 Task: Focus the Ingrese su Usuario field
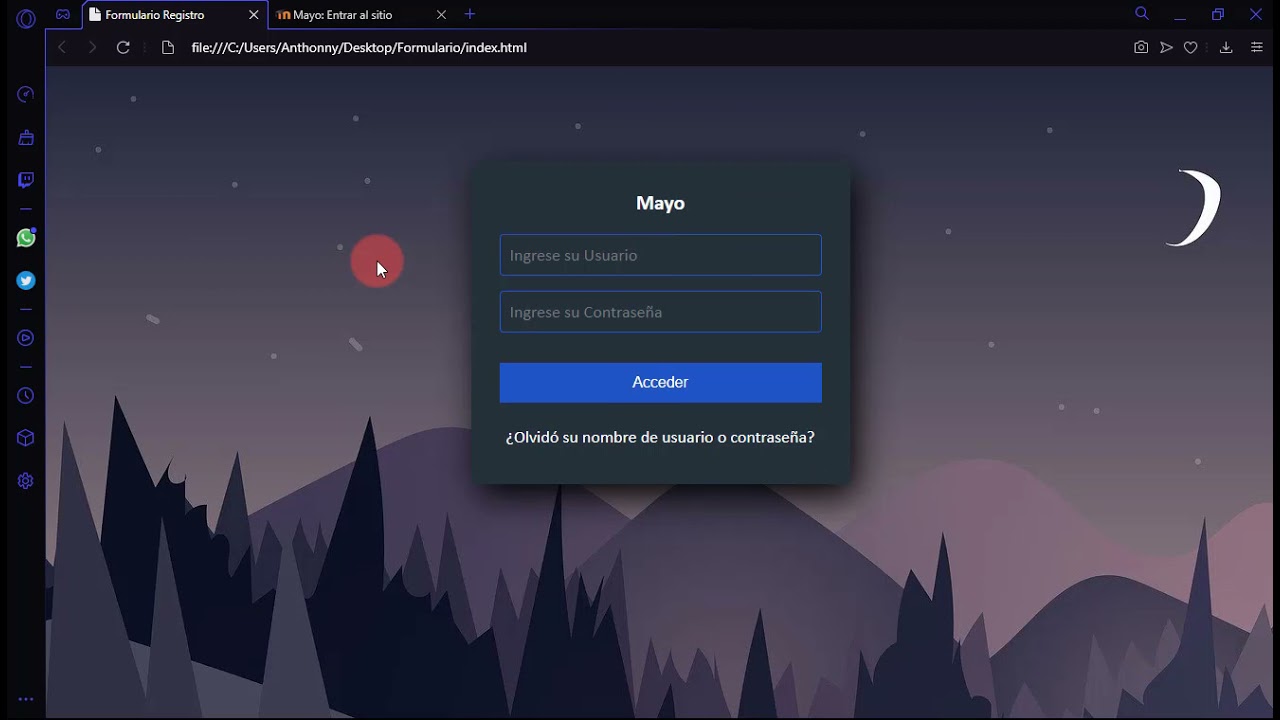pyautogui.click(x=661, y=255)
